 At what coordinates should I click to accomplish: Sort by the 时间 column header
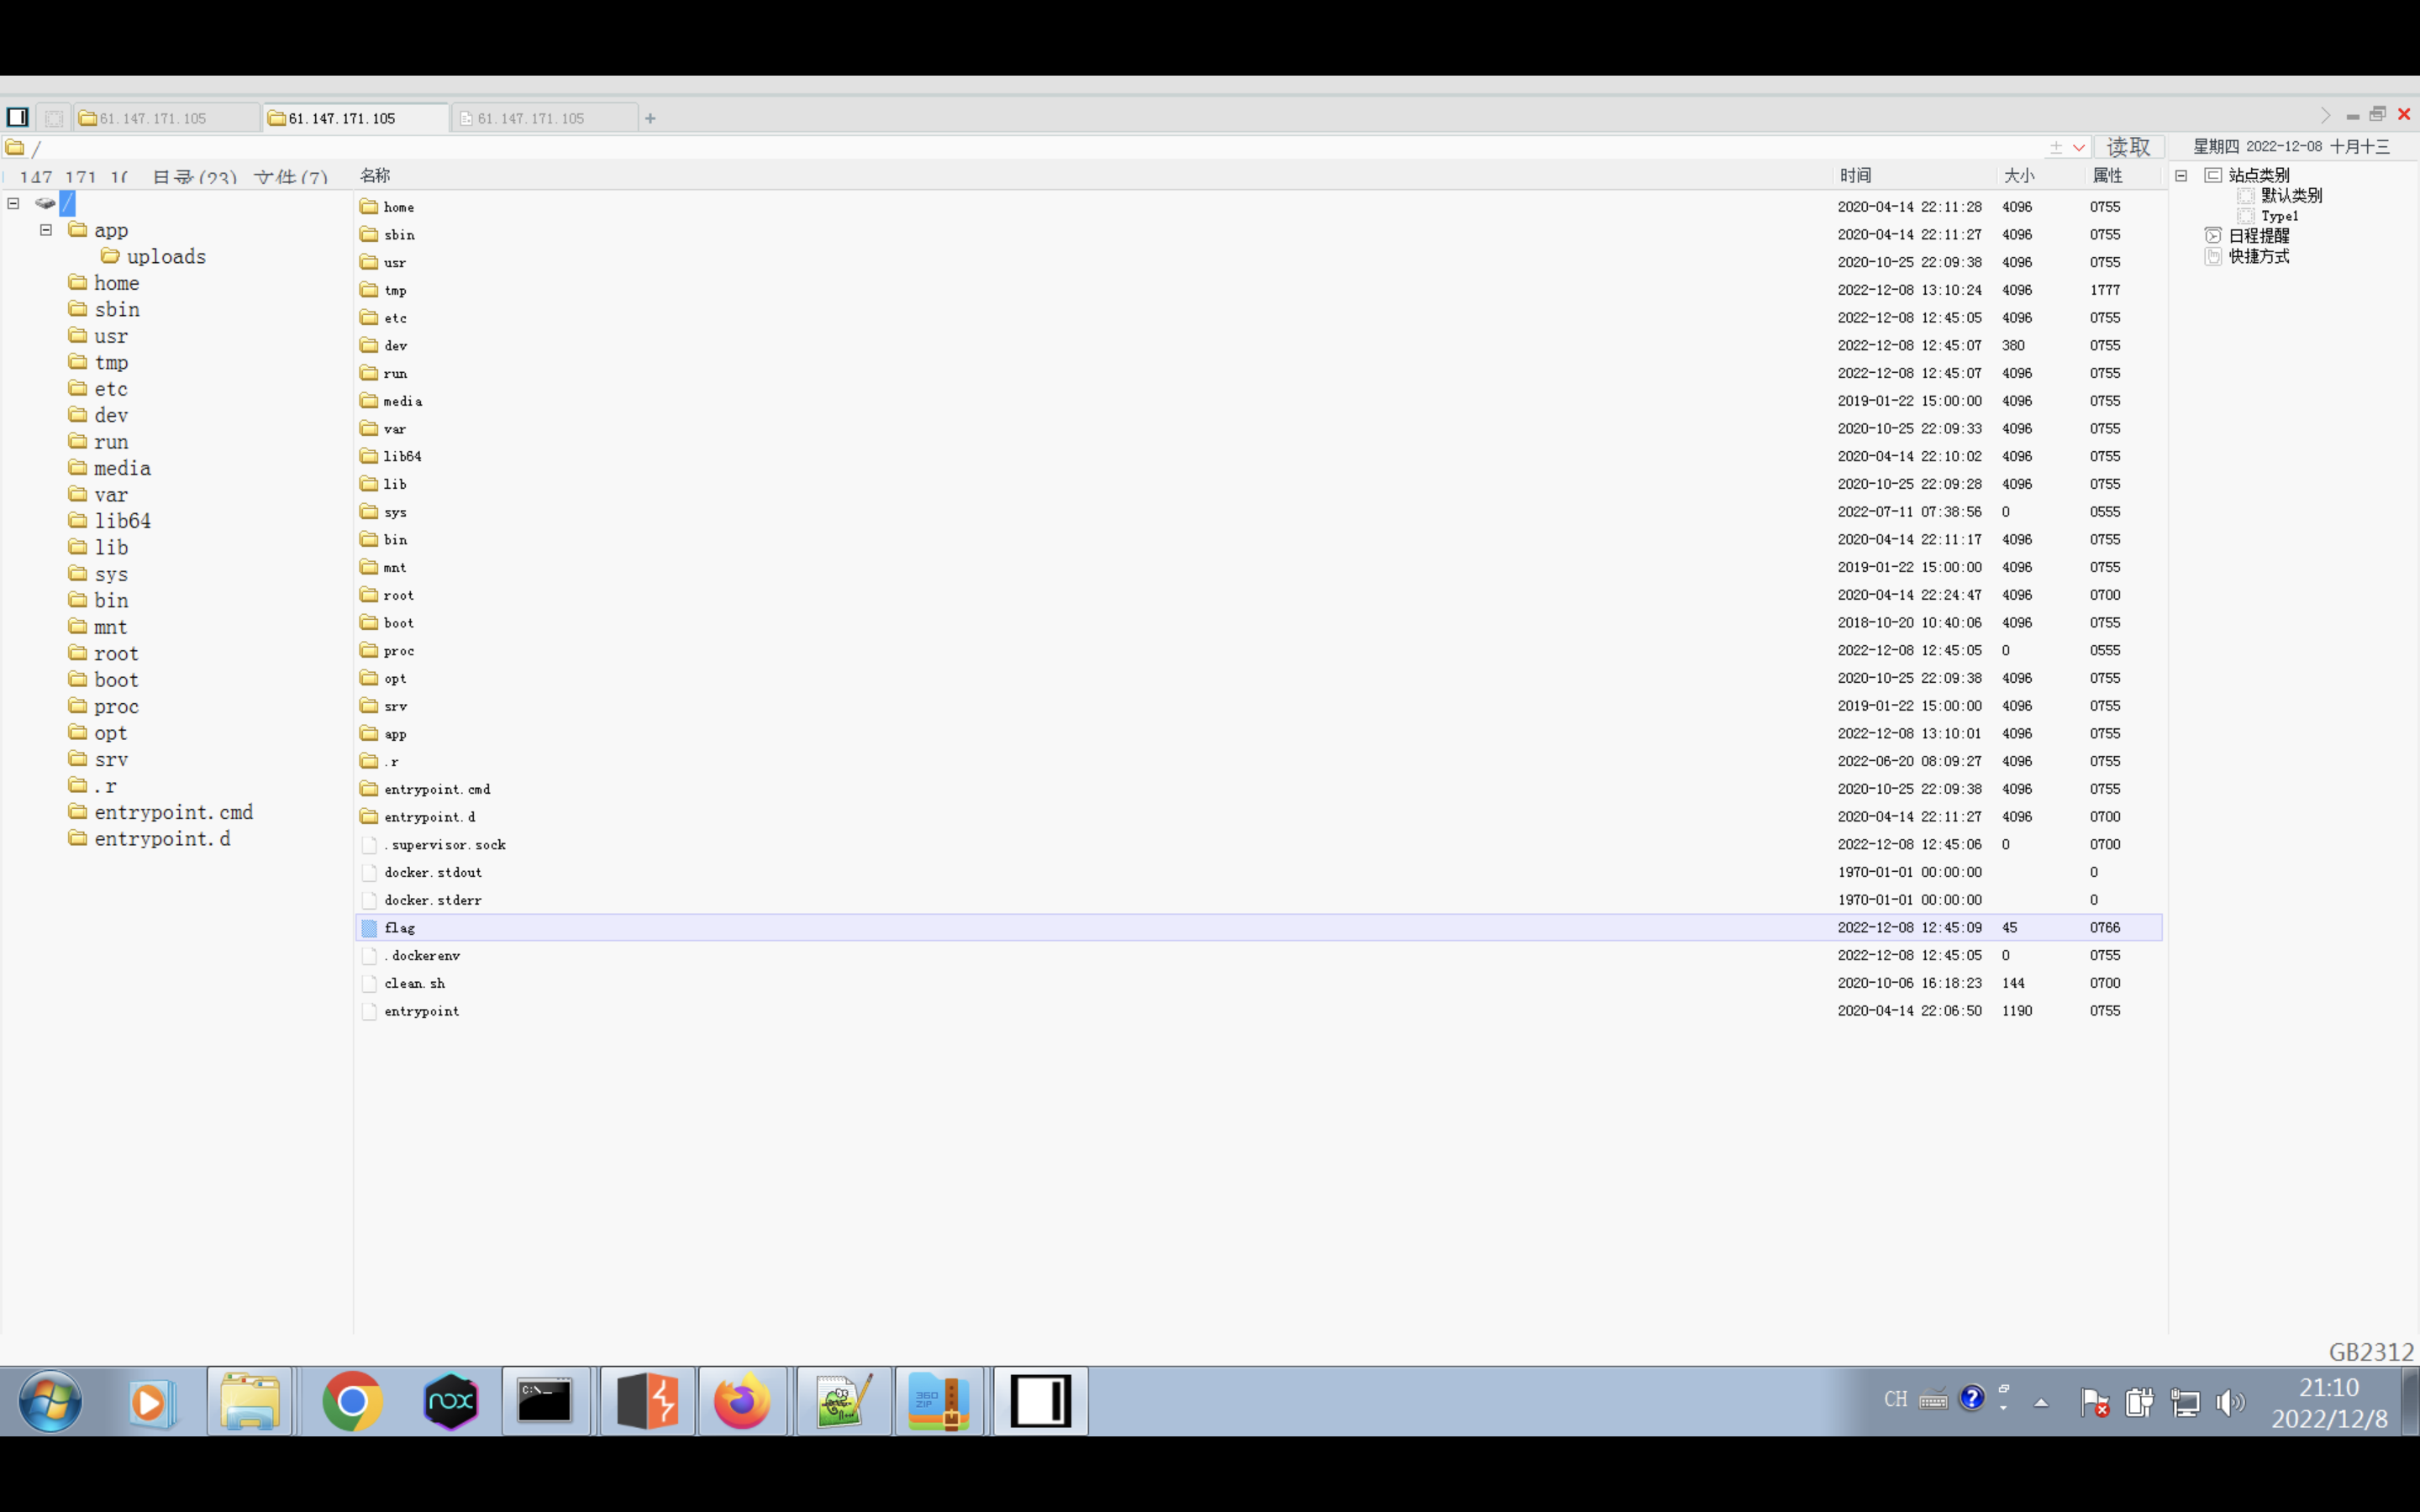point(1855,175)
